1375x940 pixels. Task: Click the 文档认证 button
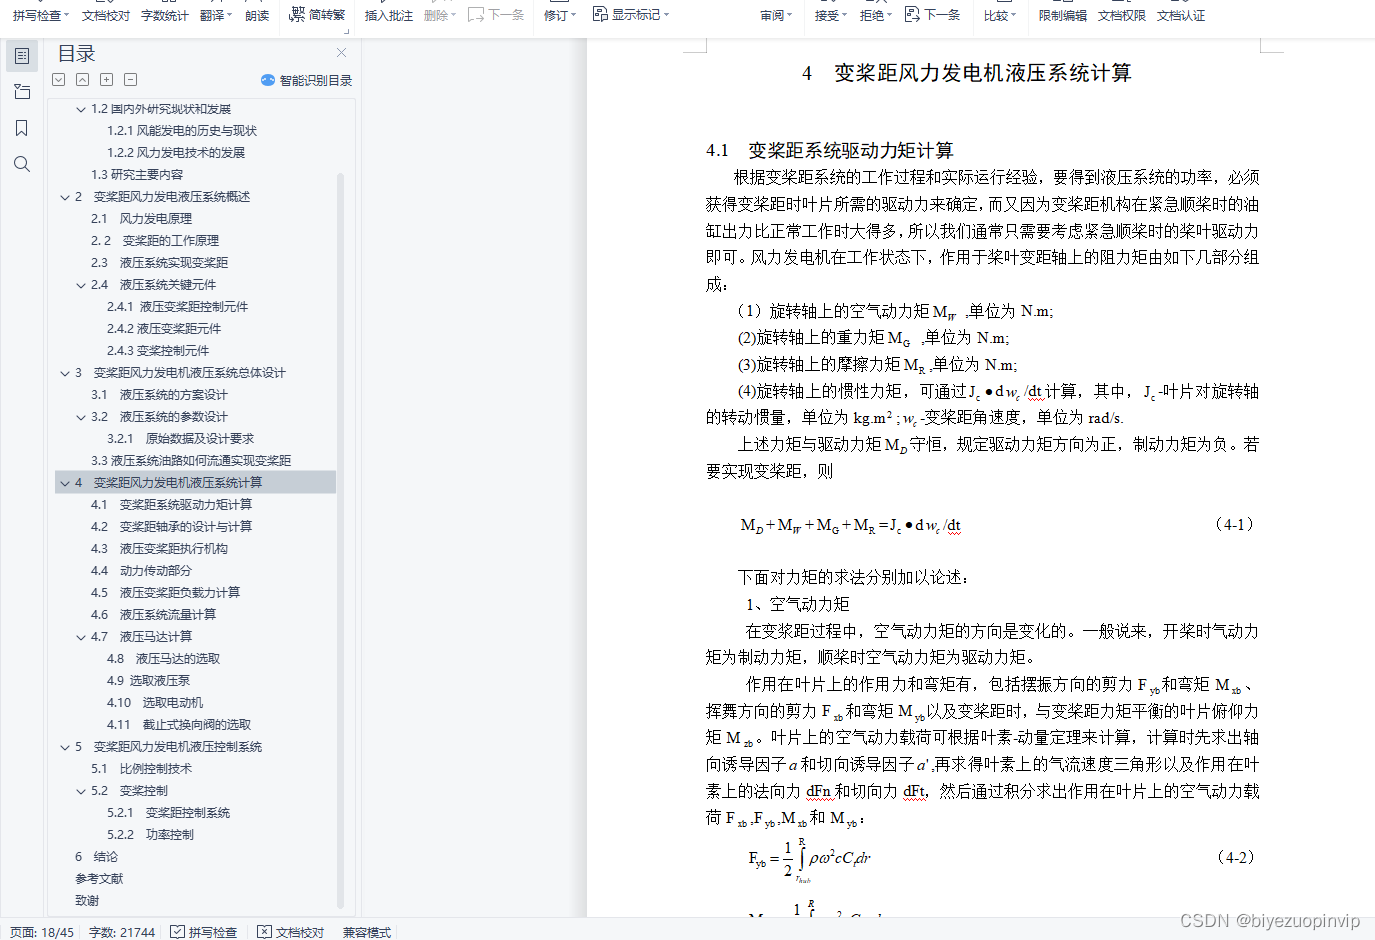[1181, 16]
